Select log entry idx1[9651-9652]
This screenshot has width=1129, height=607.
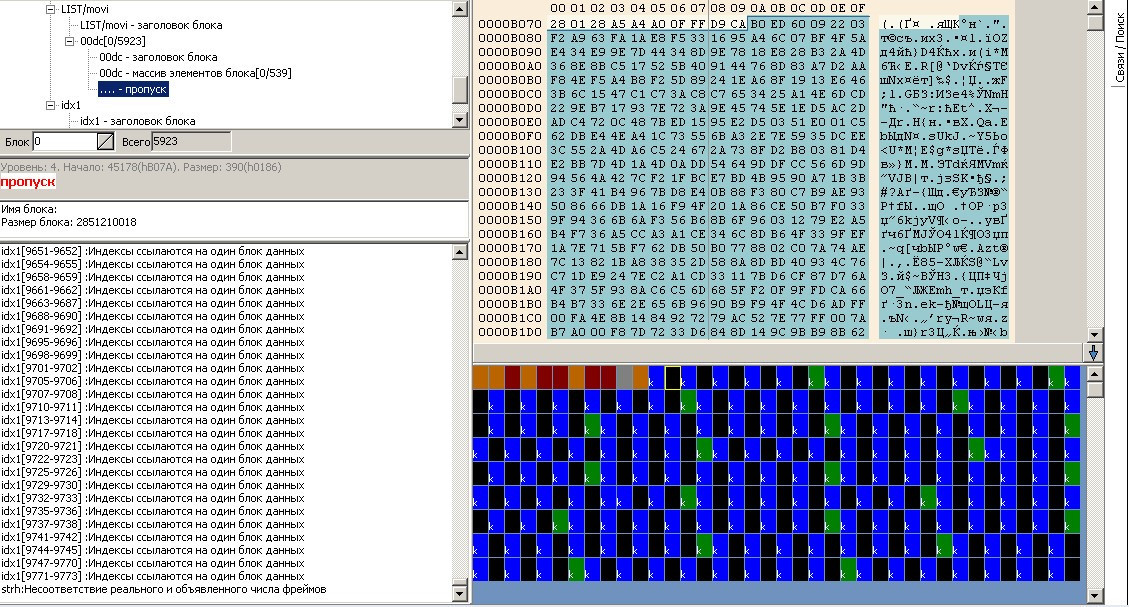point(152,251)
